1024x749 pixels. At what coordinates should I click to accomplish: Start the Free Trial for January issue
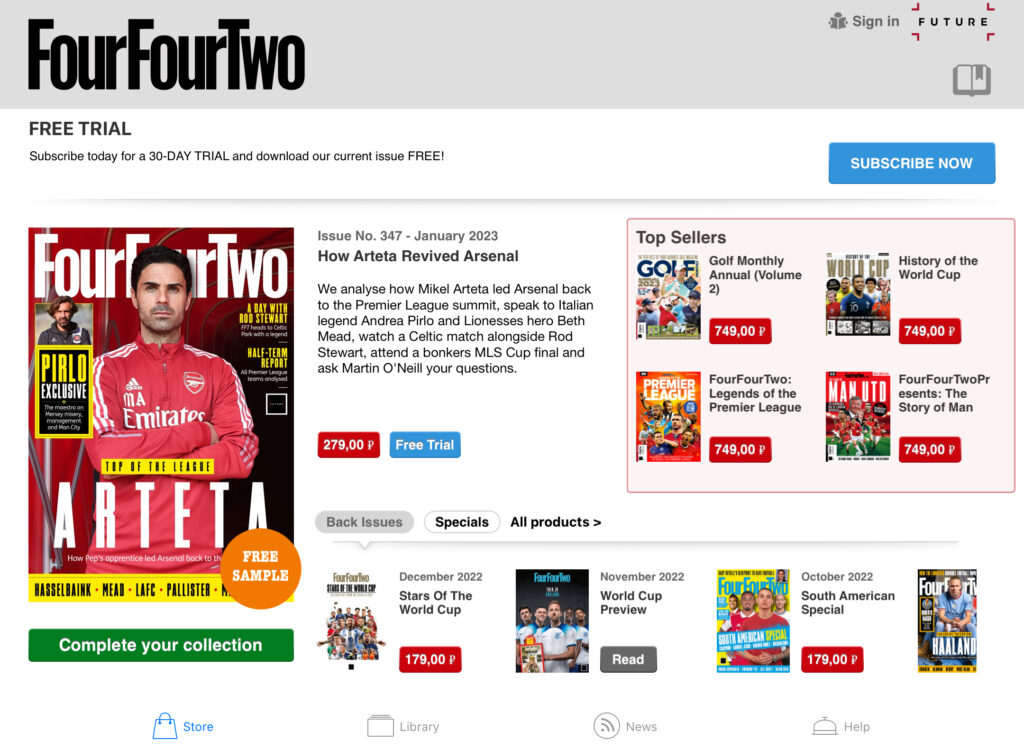(x=424, y=445)
